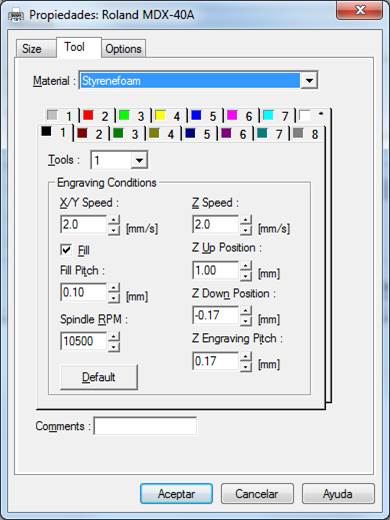Select the olive color 4 tab
Viewport: 390px width, 520px height.
[163, 134]
